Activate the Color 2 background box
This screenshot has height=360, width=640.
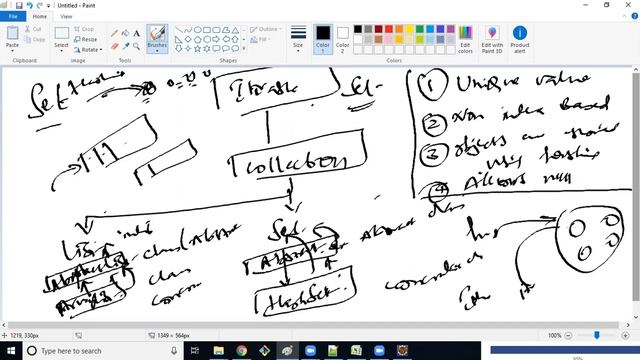pyautogui.click(x=342, y=39)
